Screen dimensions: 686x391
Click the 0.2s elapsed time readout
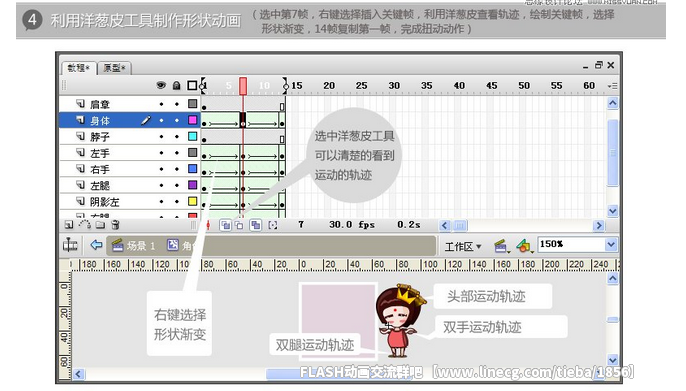[409, 225]
